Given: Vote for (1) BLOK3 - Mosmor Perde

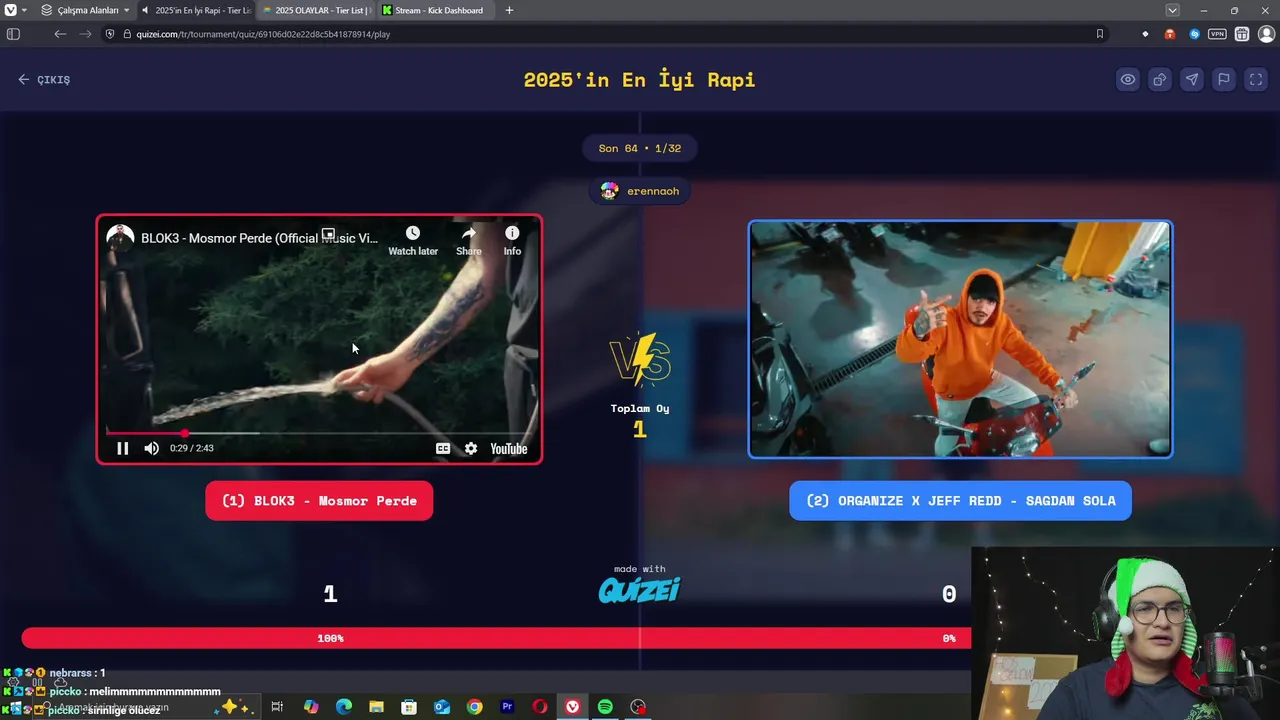Looking at the screenshot, I should click(319, 501).
